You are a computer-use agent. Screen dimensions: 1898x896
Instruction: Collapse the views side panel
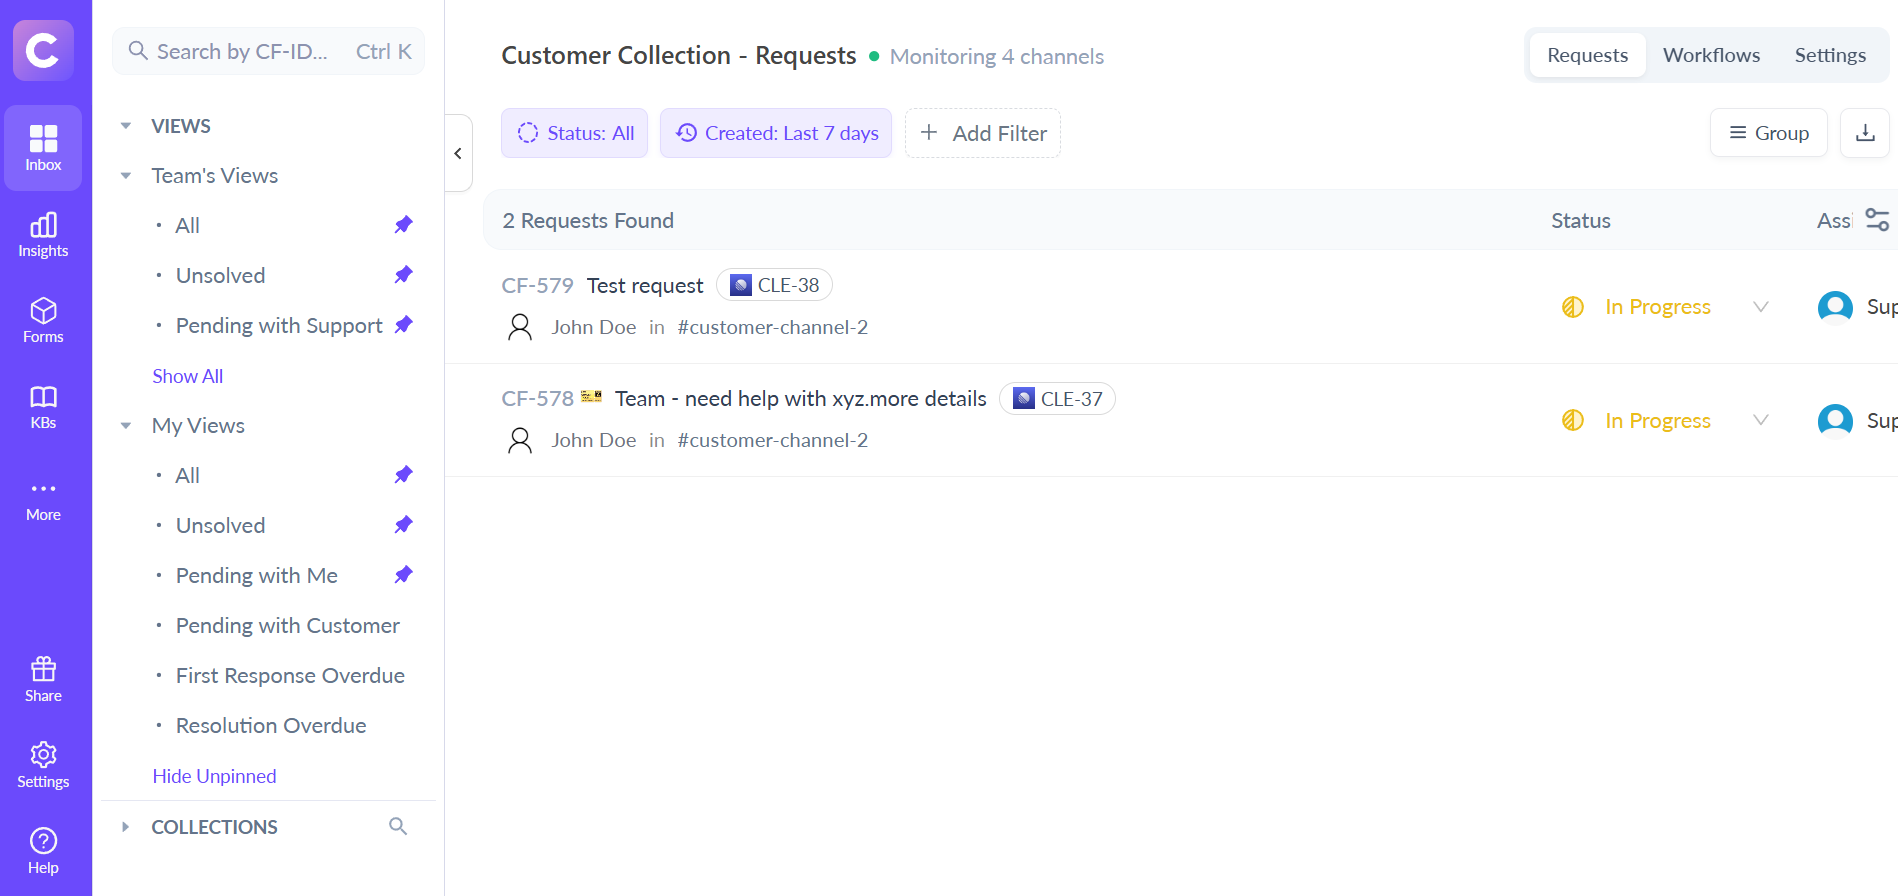458,153
